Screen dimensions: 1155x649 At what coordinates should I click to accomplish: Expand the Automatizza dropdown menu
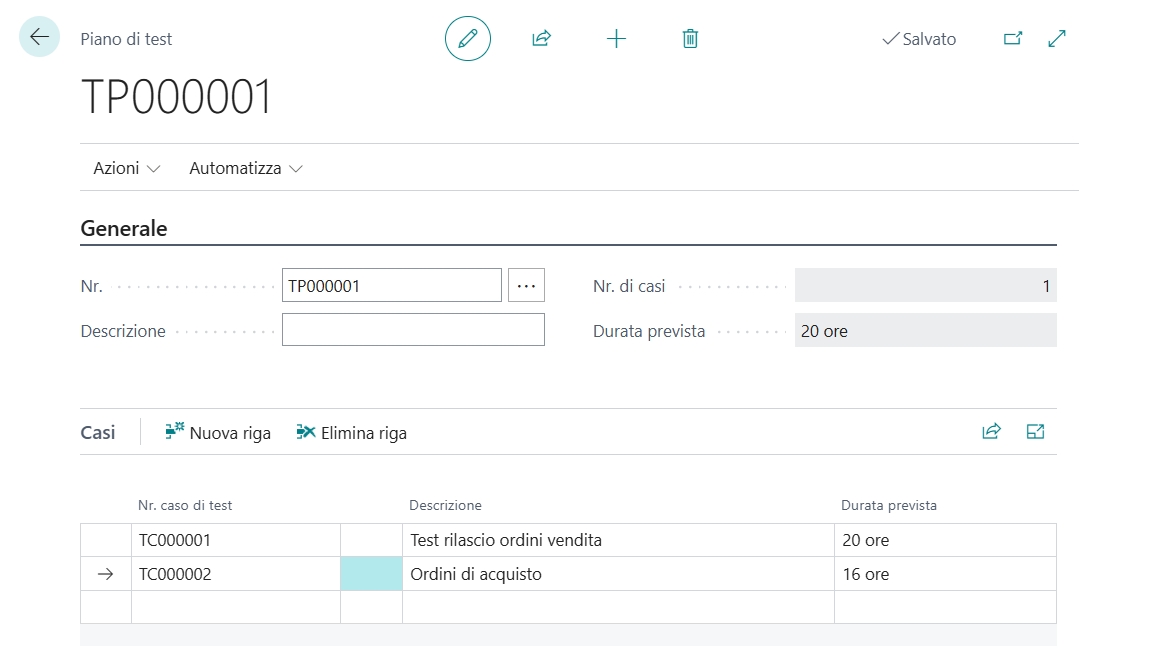point(245,168)
